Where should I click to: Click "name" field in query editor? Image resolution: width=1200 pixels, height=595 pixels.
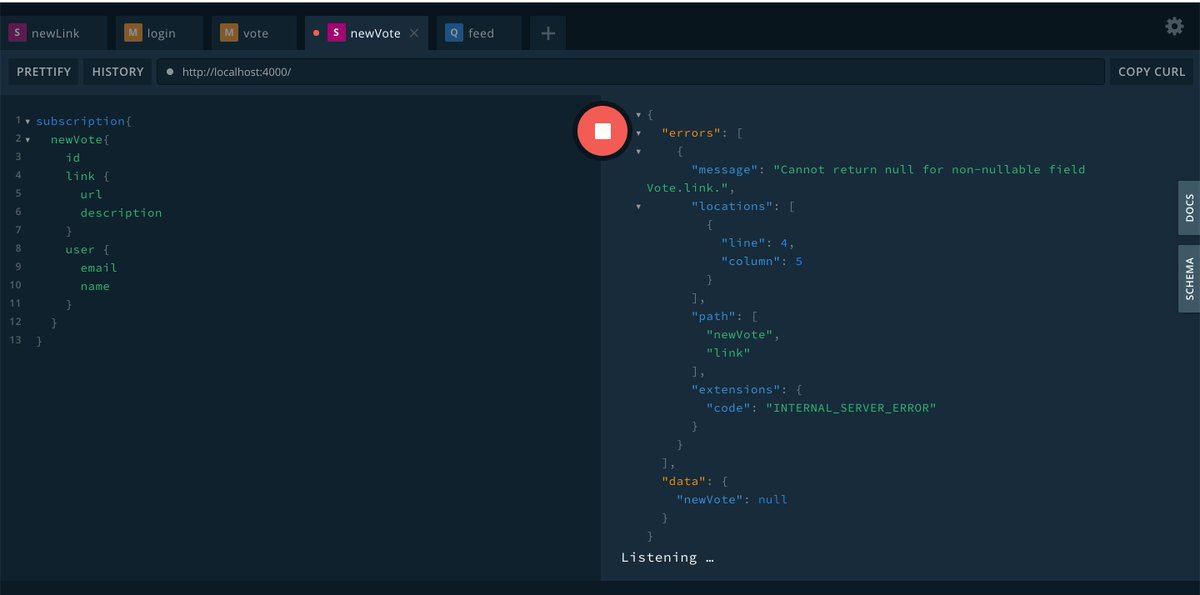(95, 286)
